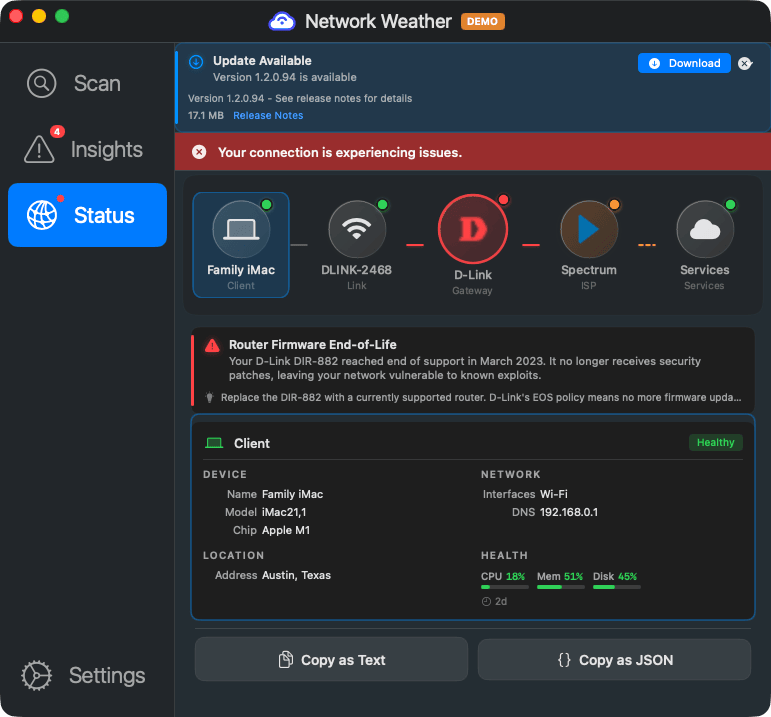Open the Release Notes link
Screen dimensions: 771x717
point(268,116)
